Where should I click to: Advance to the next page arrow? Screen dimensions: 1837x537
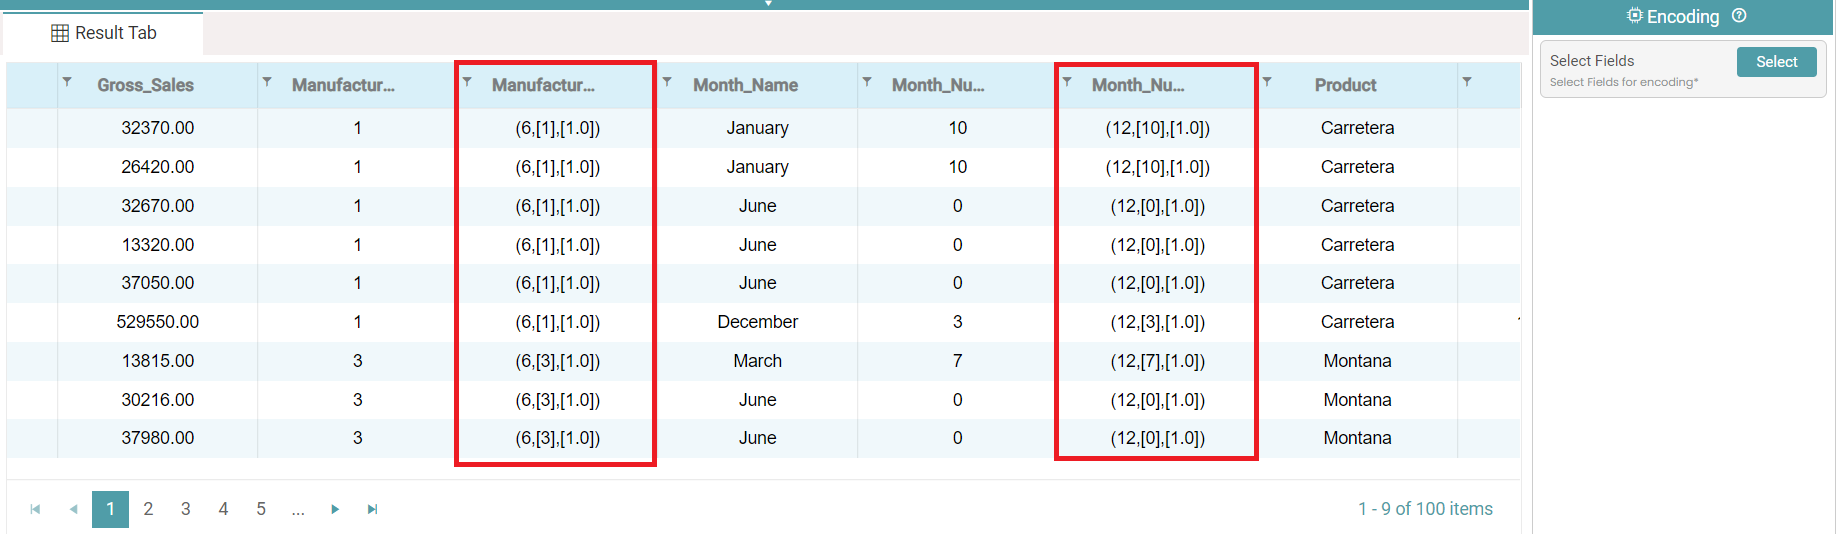point(335,509)
